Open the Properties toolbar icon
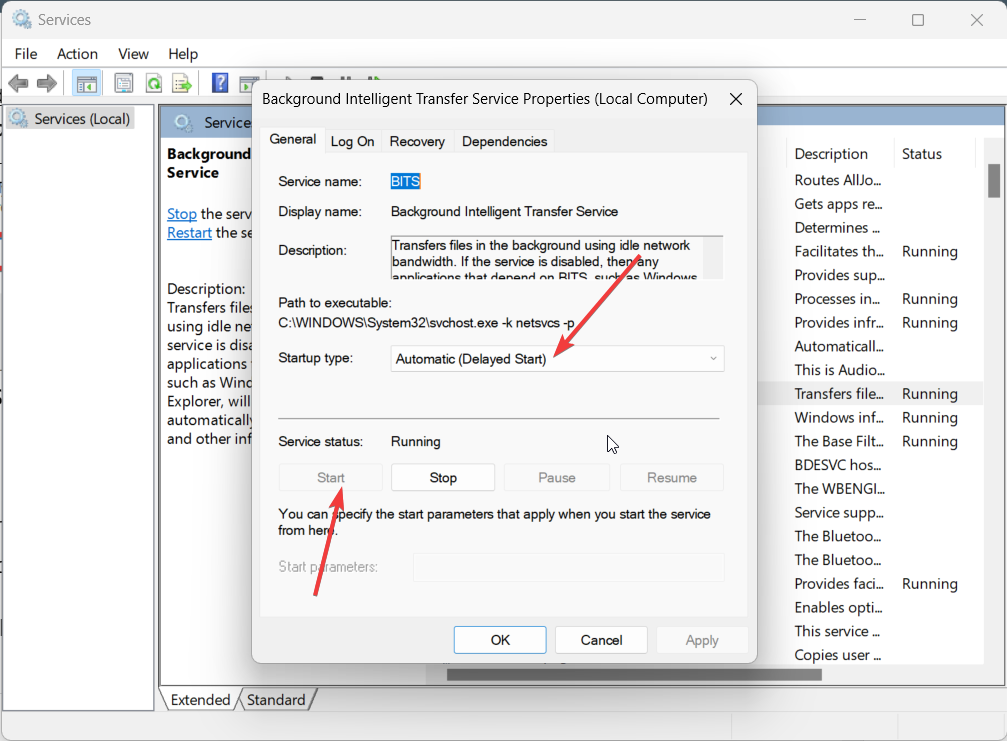Image resolution: width=1007 pixels, height=741 pixels. [123, 83]
